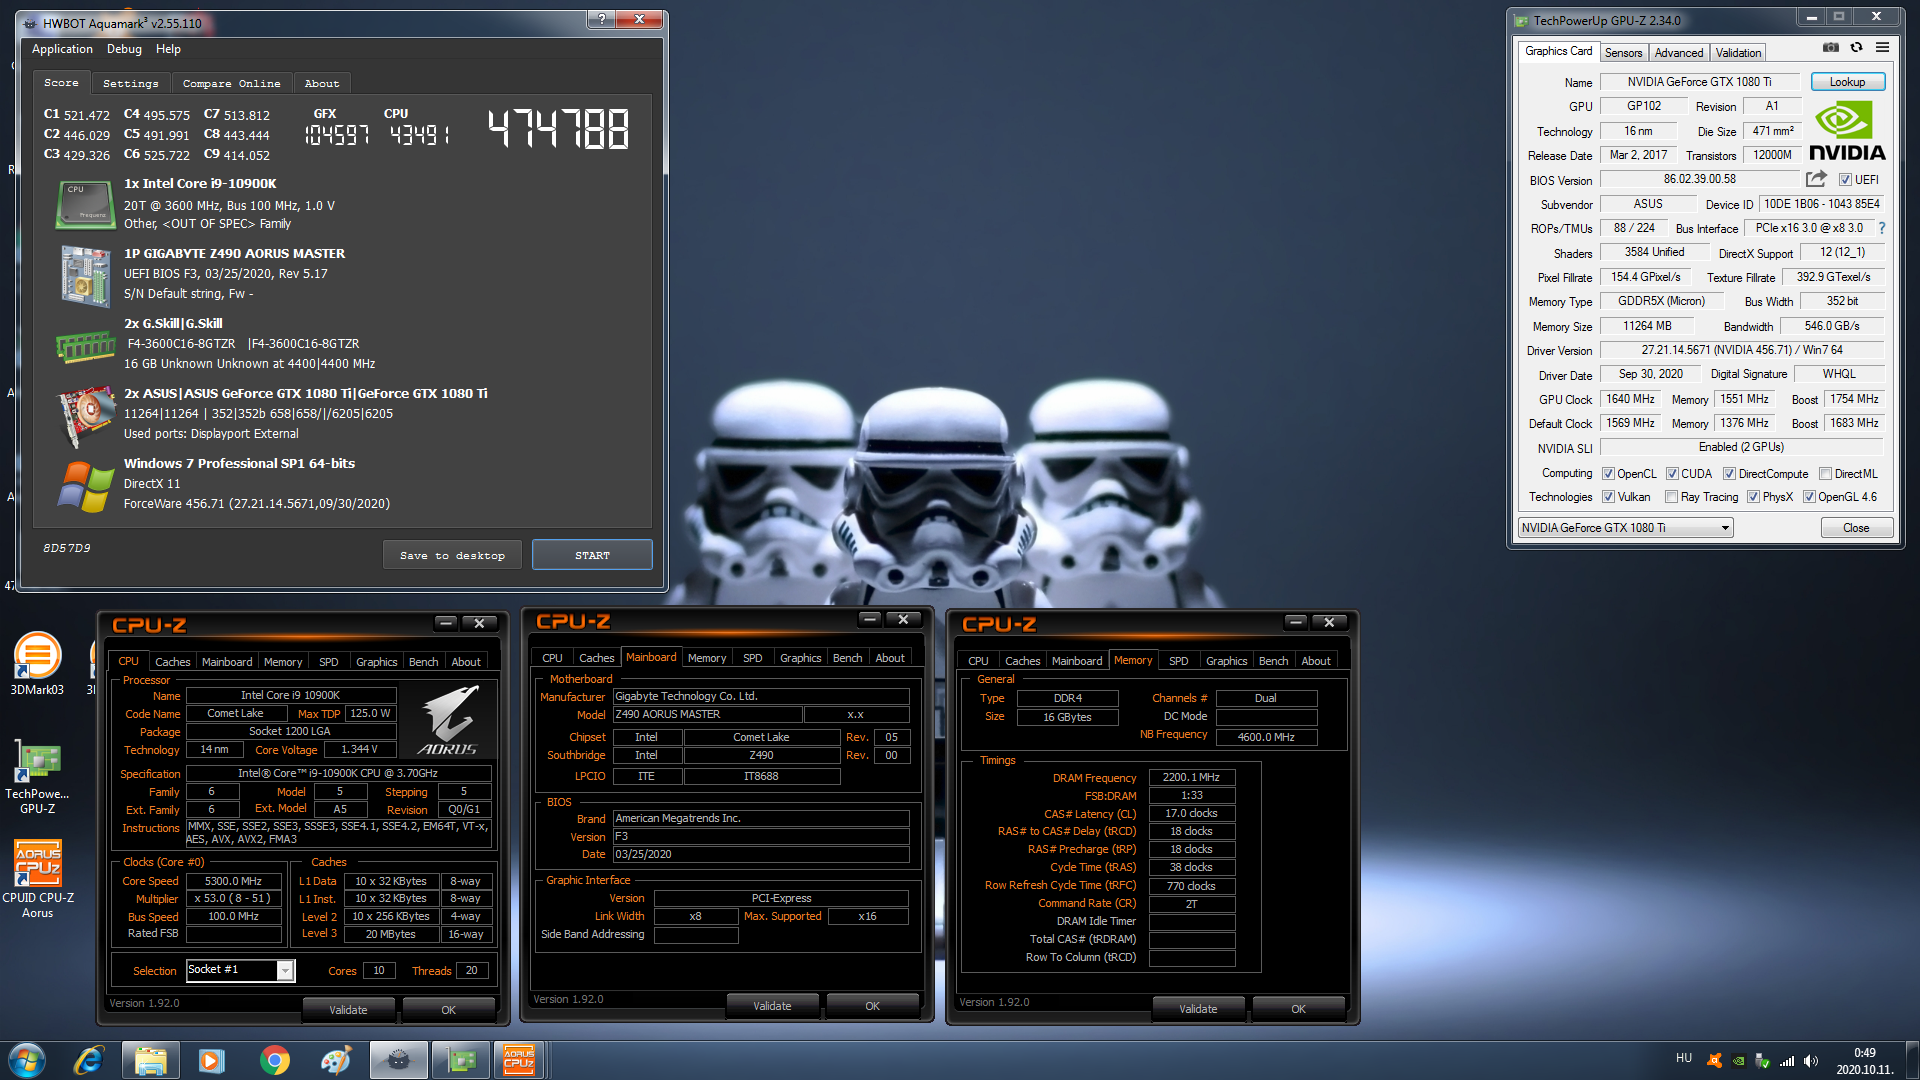Viewport: 1920px width, 1080px height.
Task: Open Paint from the taskbar
Action: pos(336,1060)
